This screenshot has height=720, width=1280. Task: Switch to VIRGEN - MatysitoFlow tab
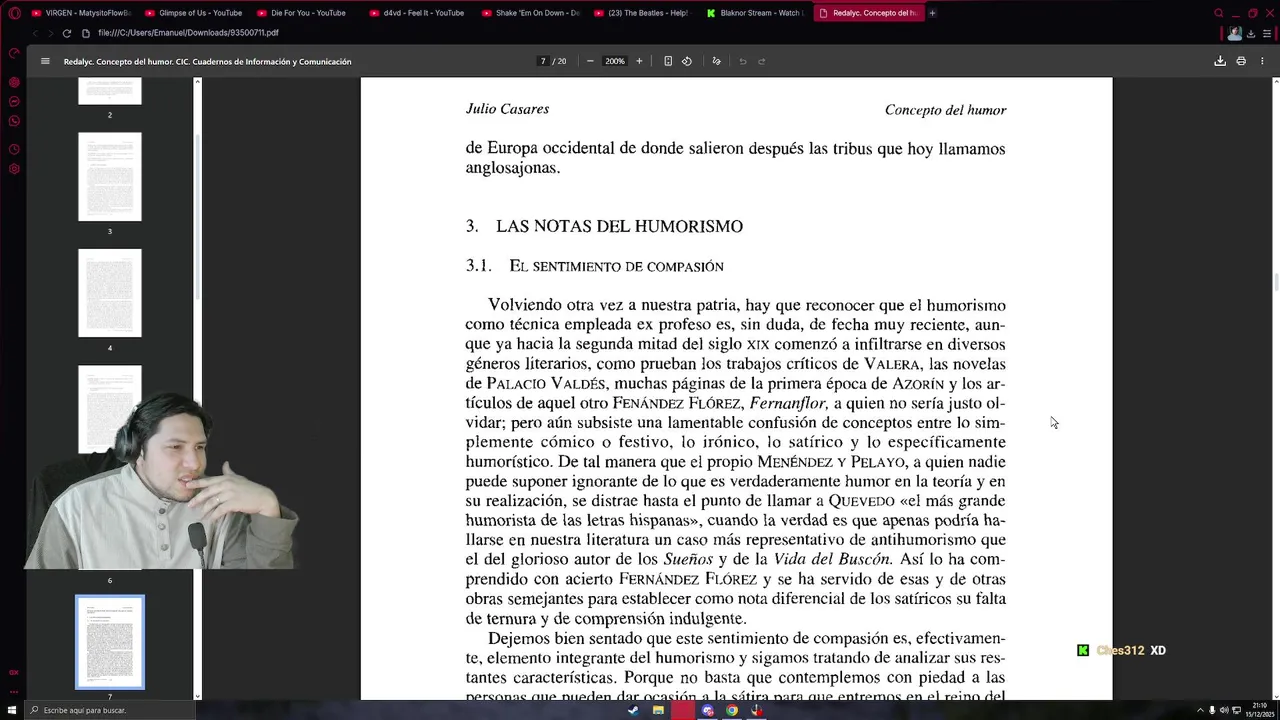[x=81, y=13]
